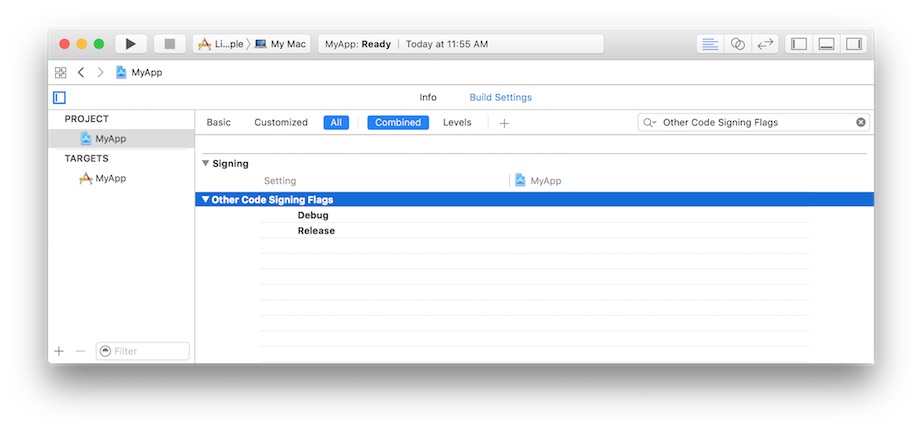922x432 pixels.
Task: Toggle the Inspectors utility panel
Action: (x=853, y=44)
